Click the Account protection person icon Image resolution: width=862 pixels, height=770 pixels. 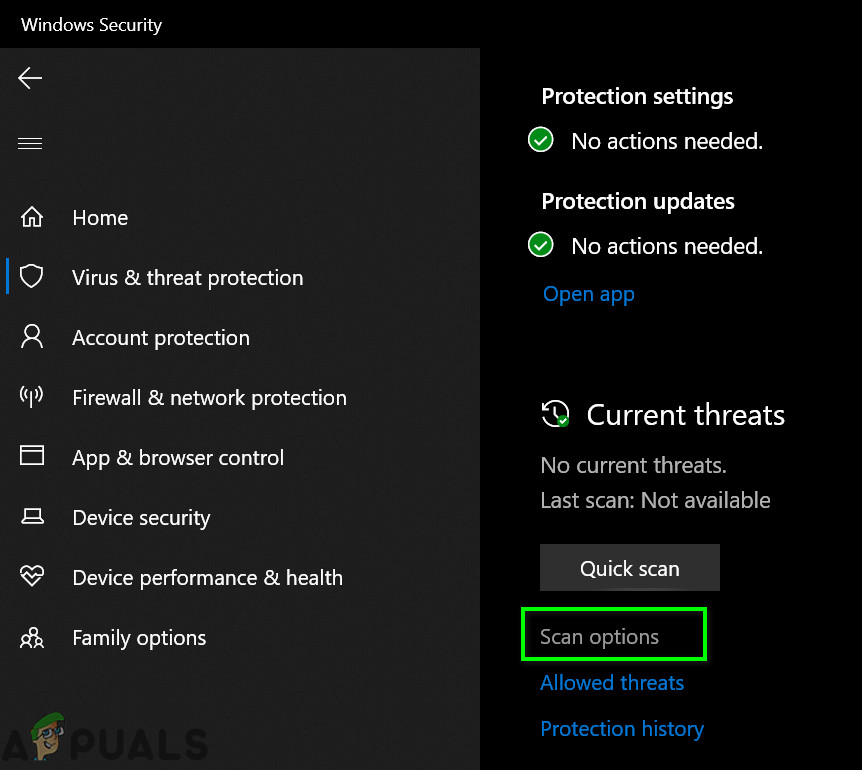(32, 337)
